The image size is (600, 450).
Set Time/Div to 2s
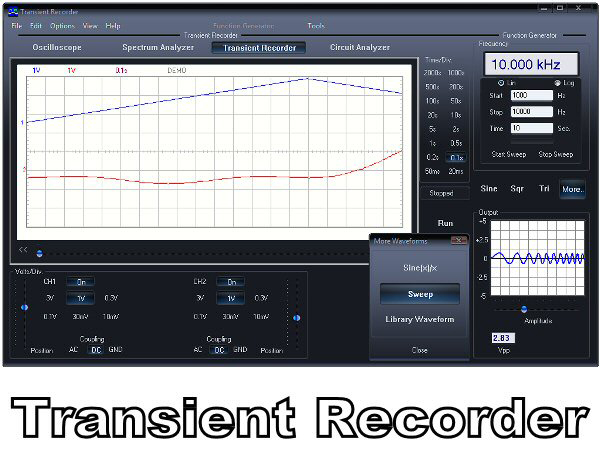coord(456,129)
